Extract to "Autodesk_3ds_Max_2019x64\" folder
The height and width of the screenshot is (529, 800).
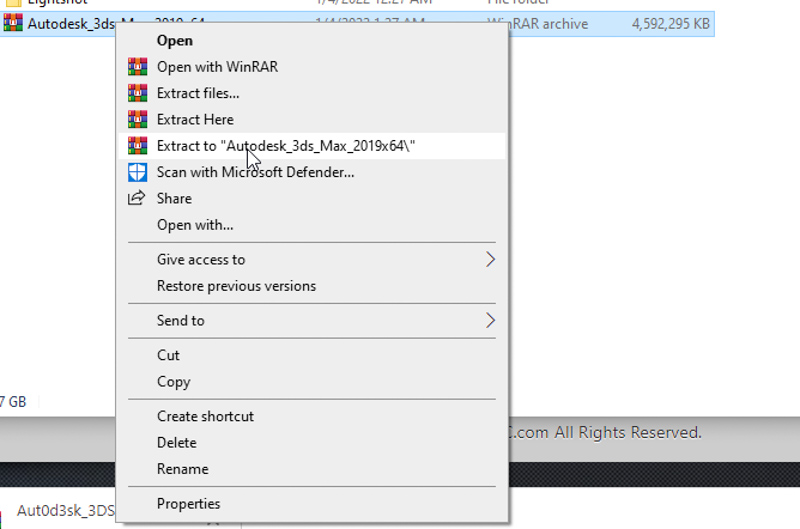tap(312, 146)
